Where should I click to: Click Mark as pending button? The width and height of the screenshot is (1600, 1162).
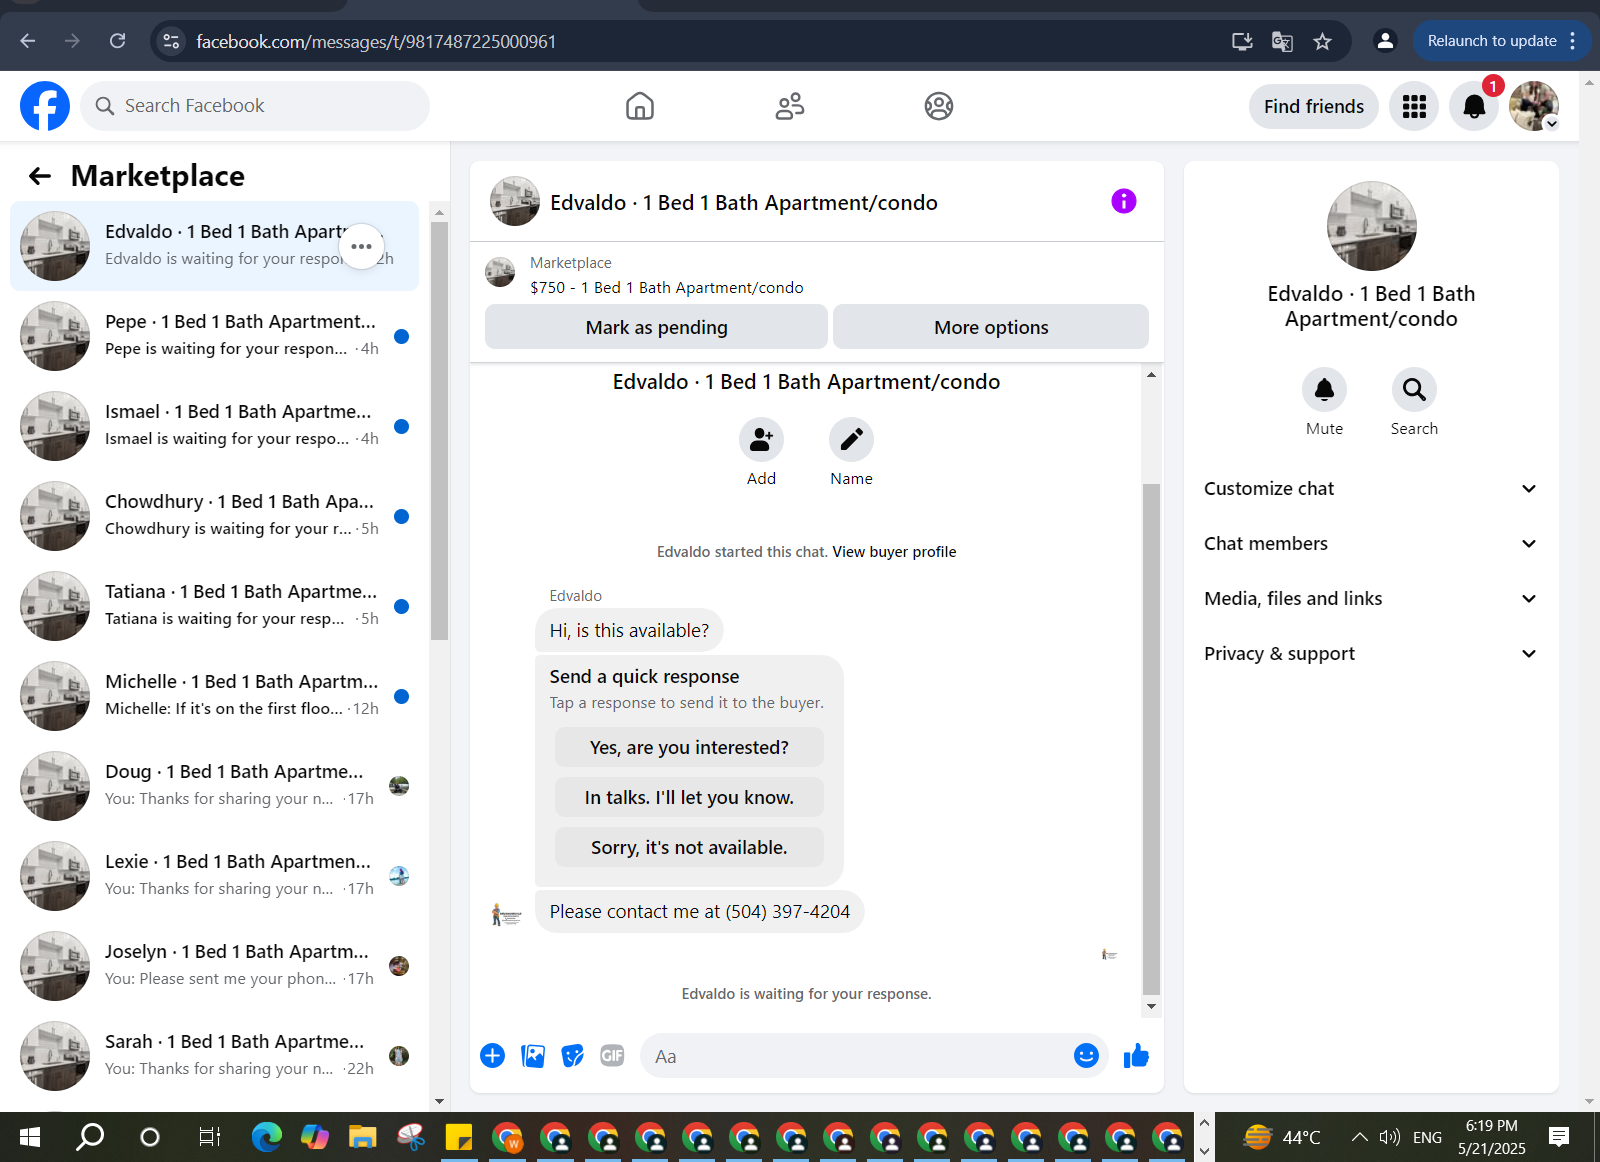pos(656,327)
